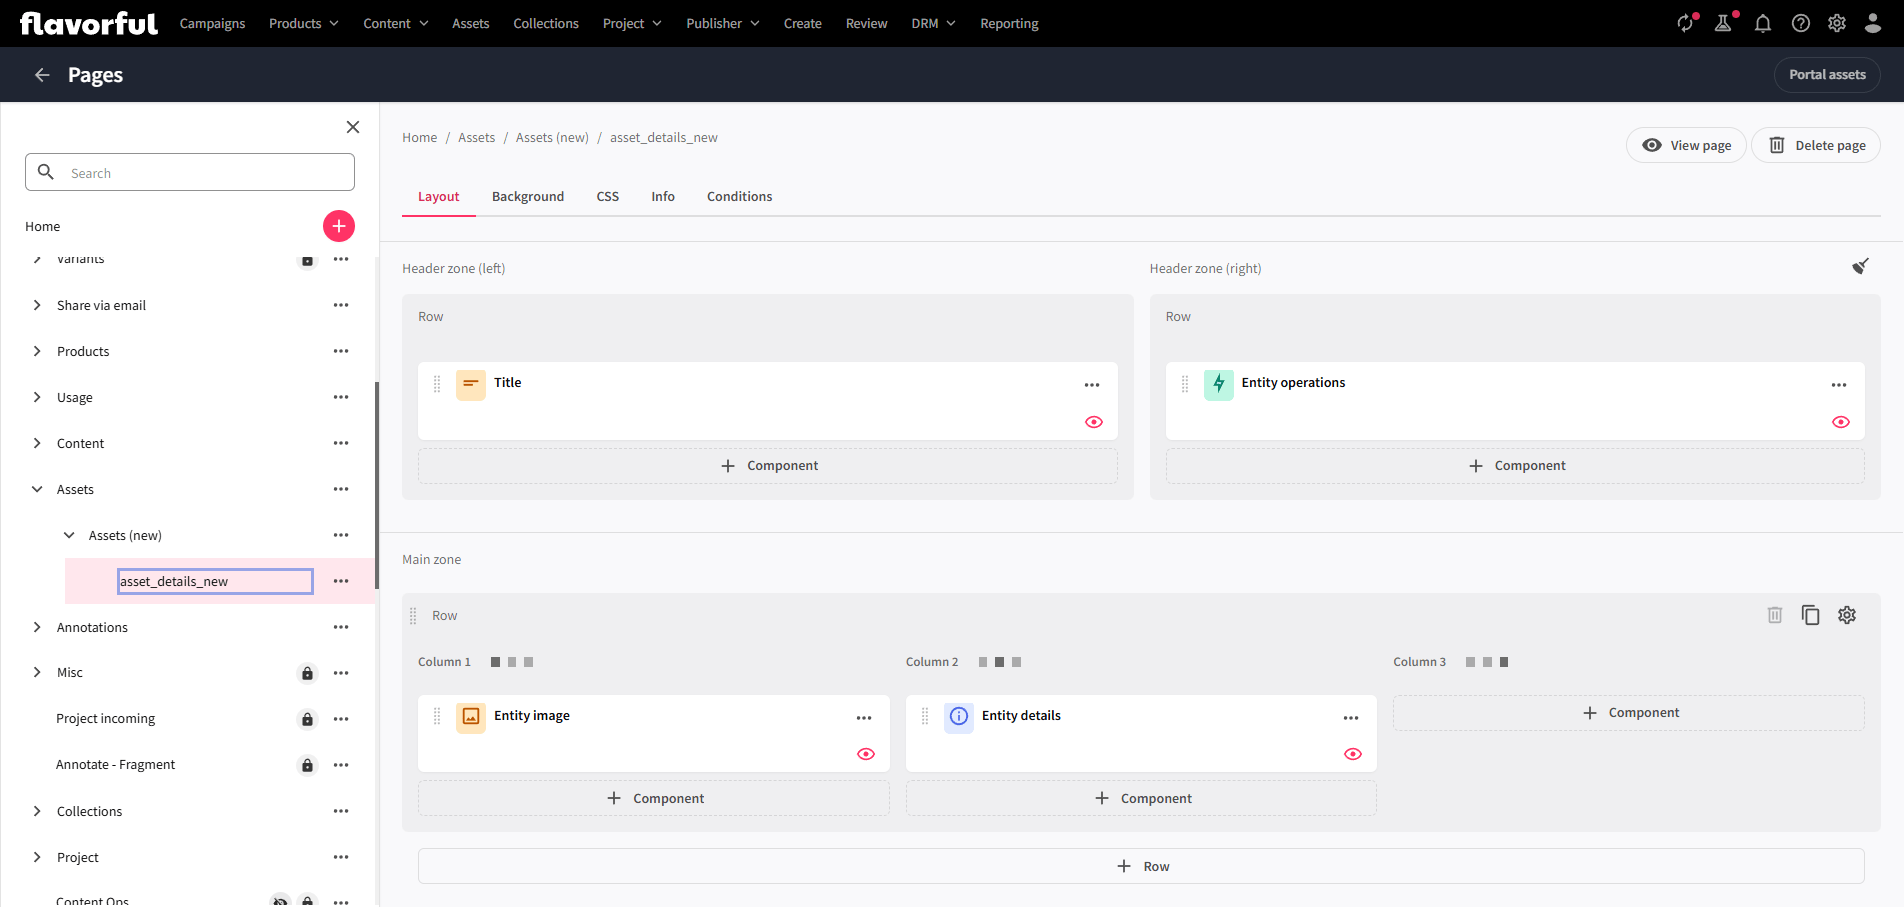Click the View page button
This screenshot has height=907, width=1904.
coord(1686,145)
